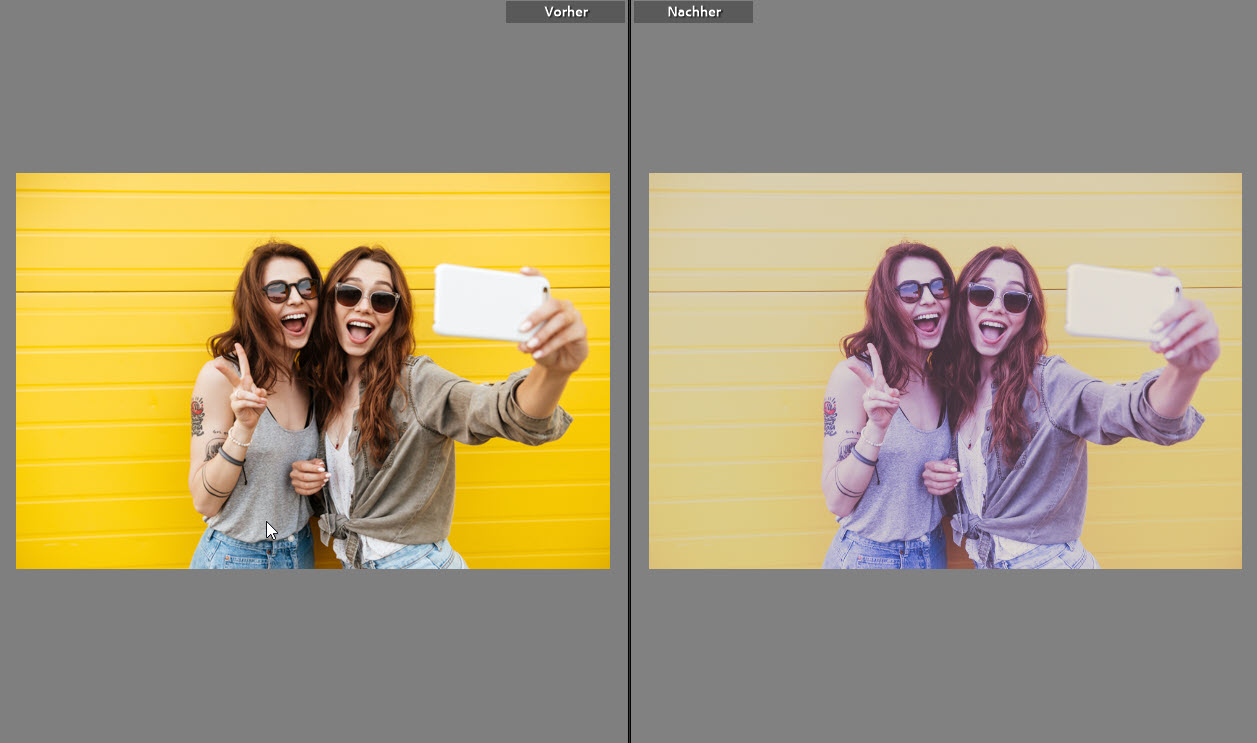Image resolution: width=1257 pixels, height=743 pixels.
Task: Pick right woman's sunglasses in Nachher photo
Action: click(999, 297)
